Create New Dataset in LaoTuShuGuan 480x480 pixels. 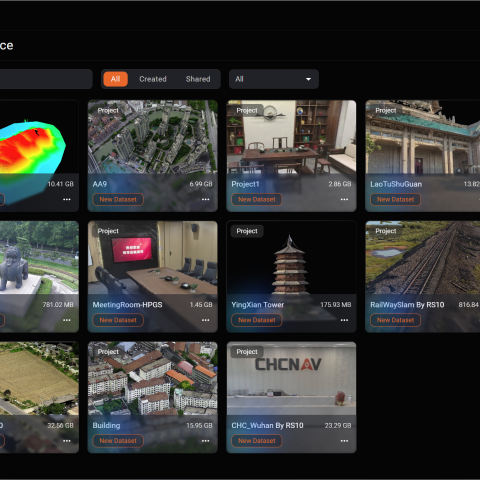(x=395, y=199)
